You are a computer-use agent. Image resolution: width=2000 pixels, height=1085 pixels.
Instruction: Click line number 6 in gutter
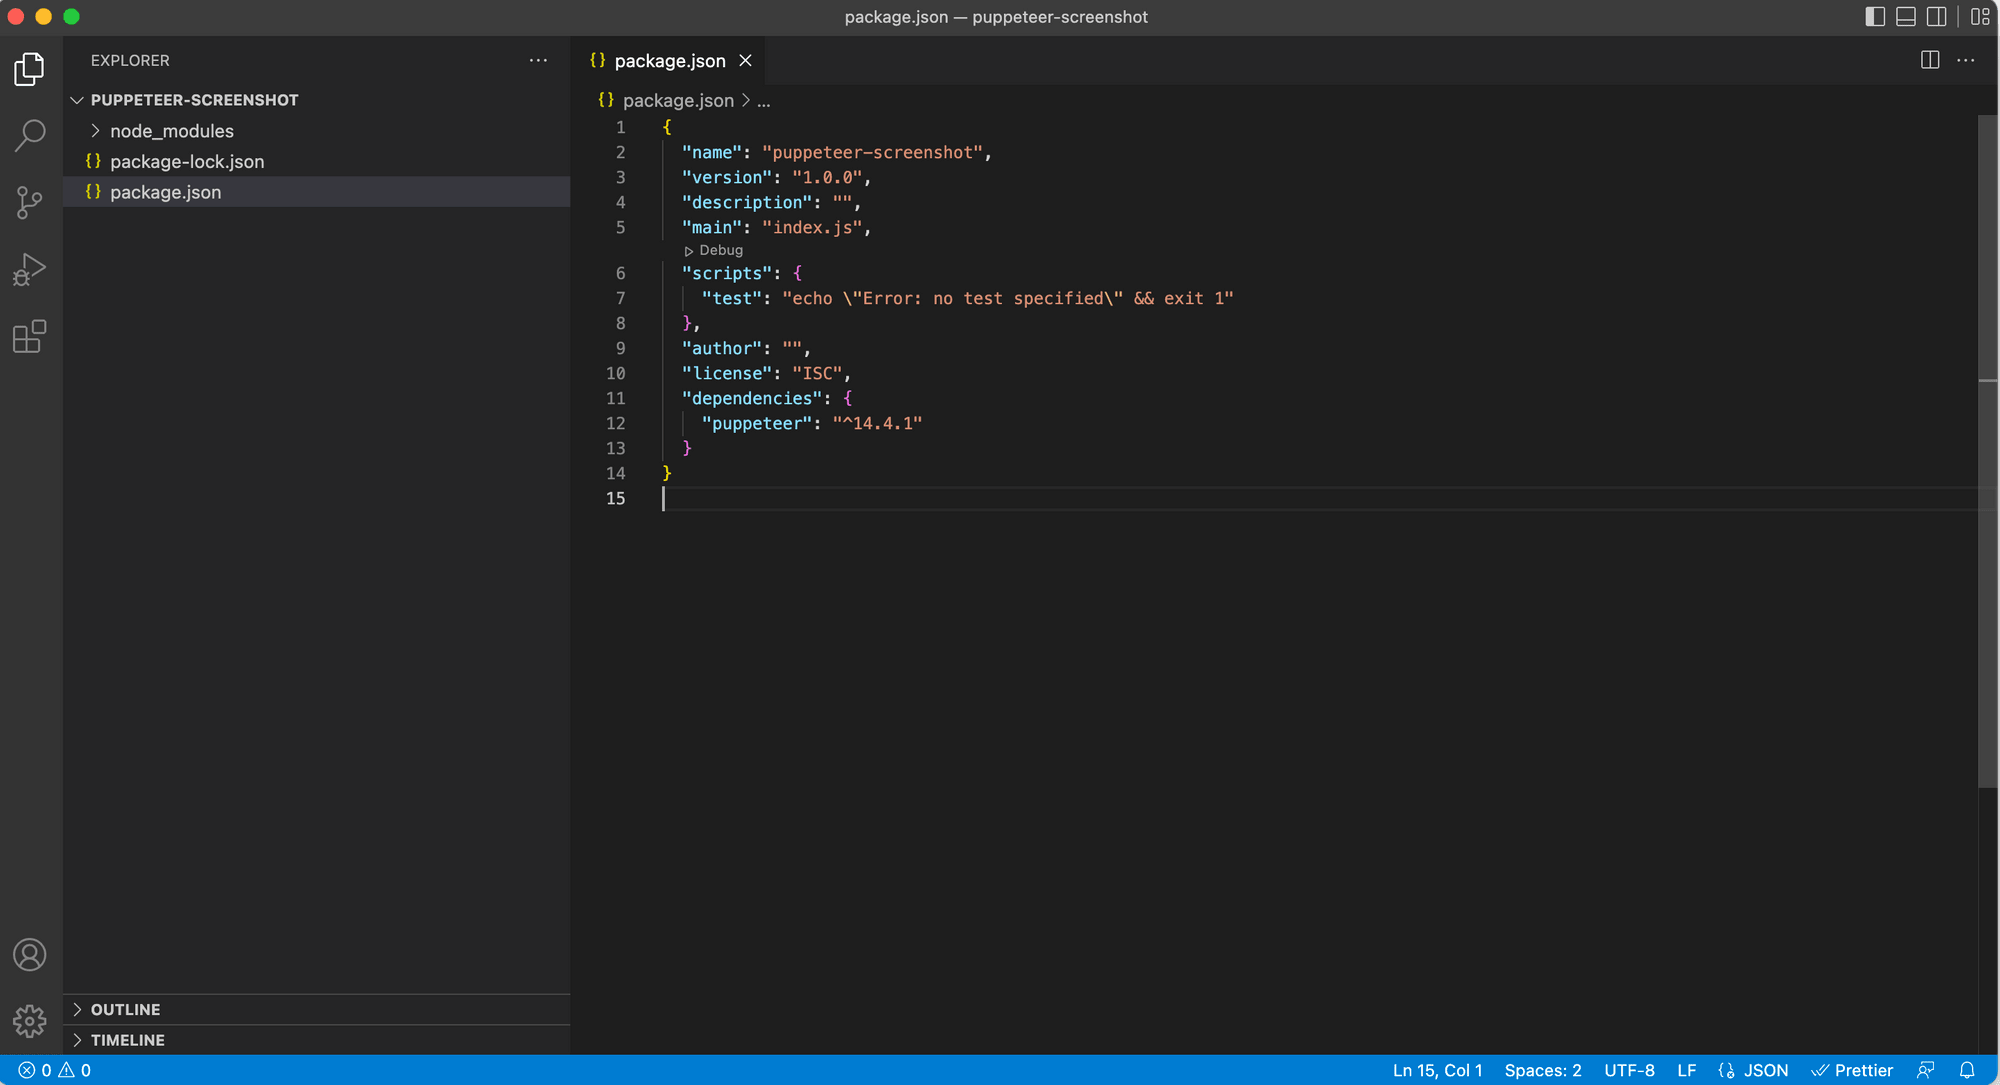(620, 273)
